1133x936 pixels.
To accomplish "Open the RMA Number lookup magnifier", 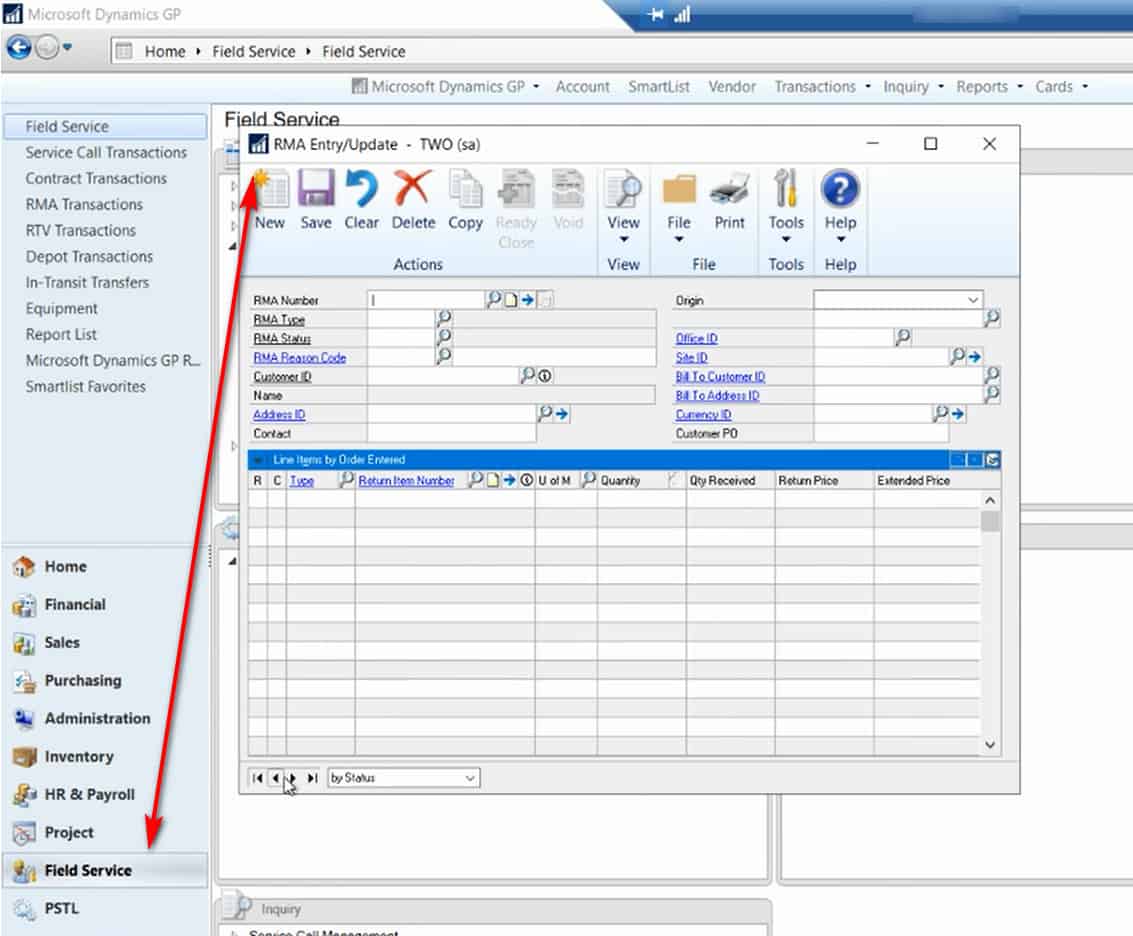I will (494, 299).
